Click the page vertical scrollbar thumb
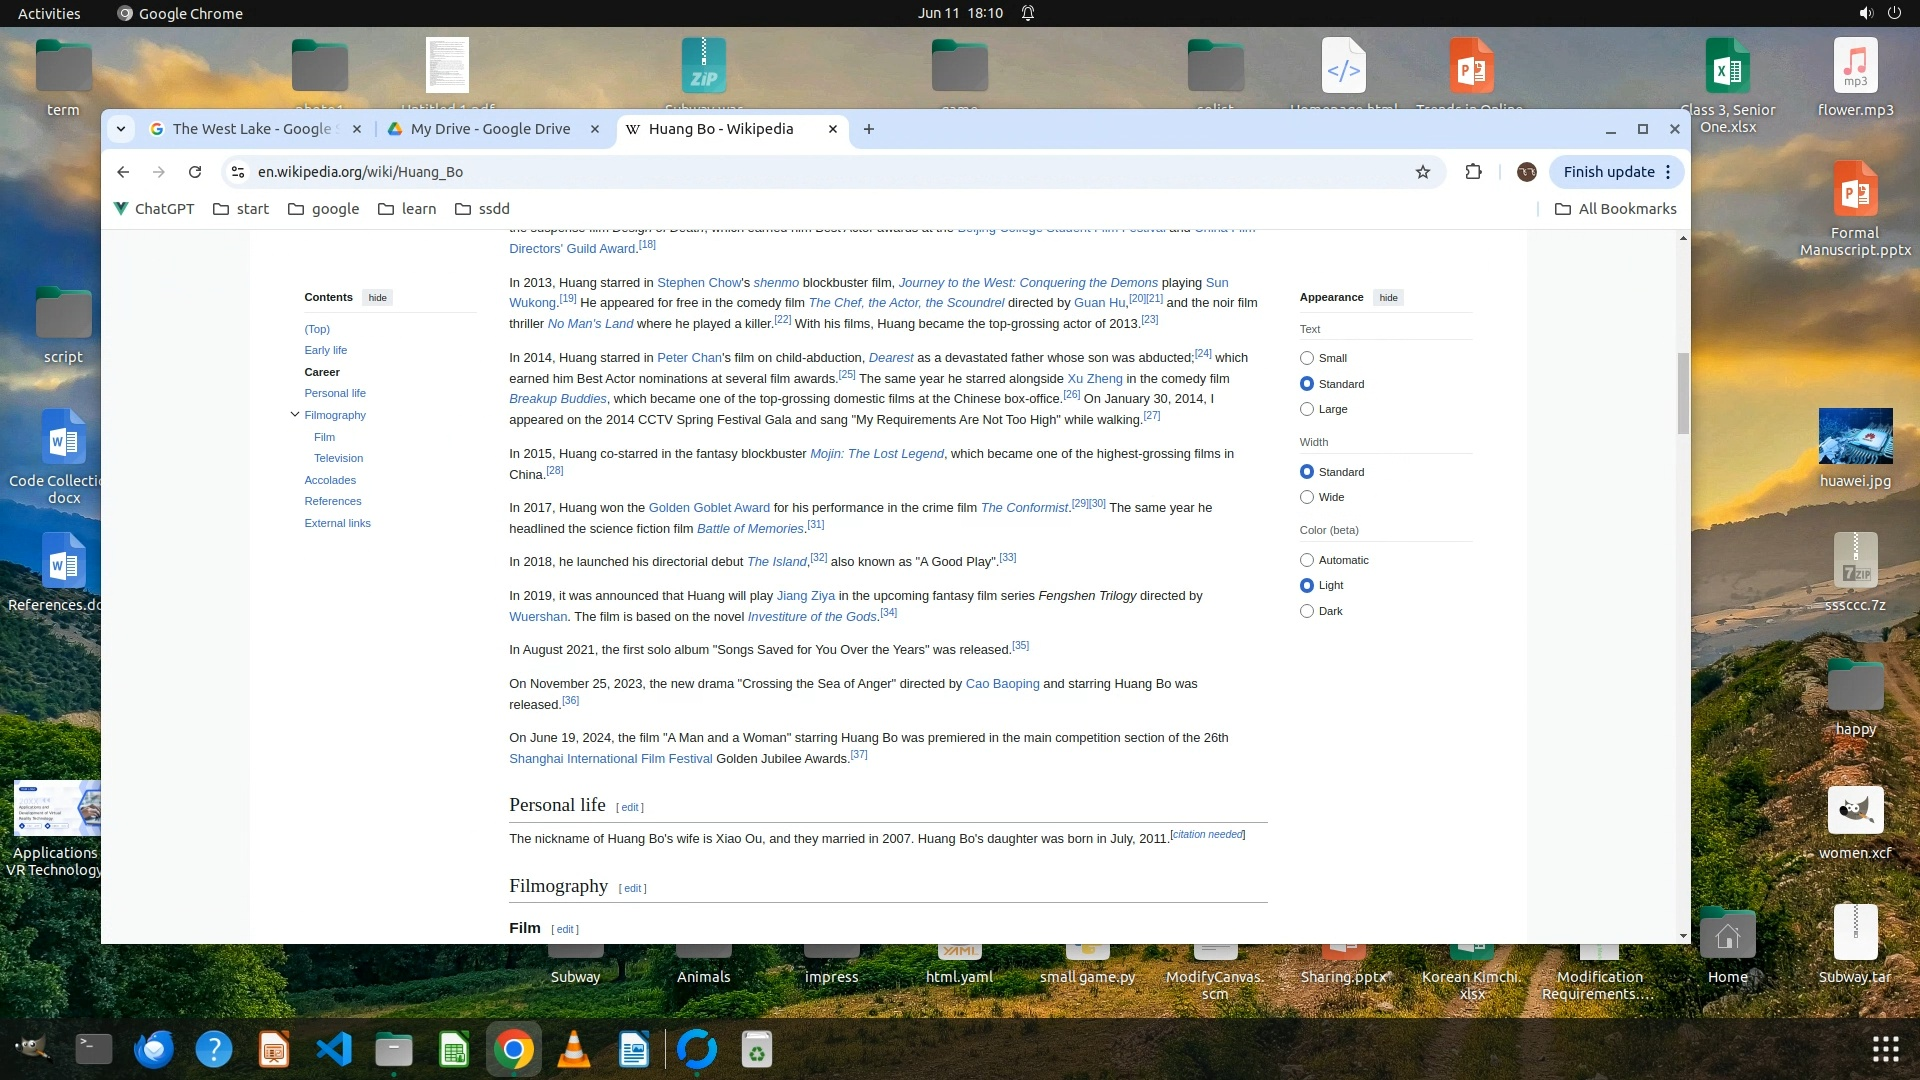Screen dimensions: 1920x1080 tap(1683, 392)
